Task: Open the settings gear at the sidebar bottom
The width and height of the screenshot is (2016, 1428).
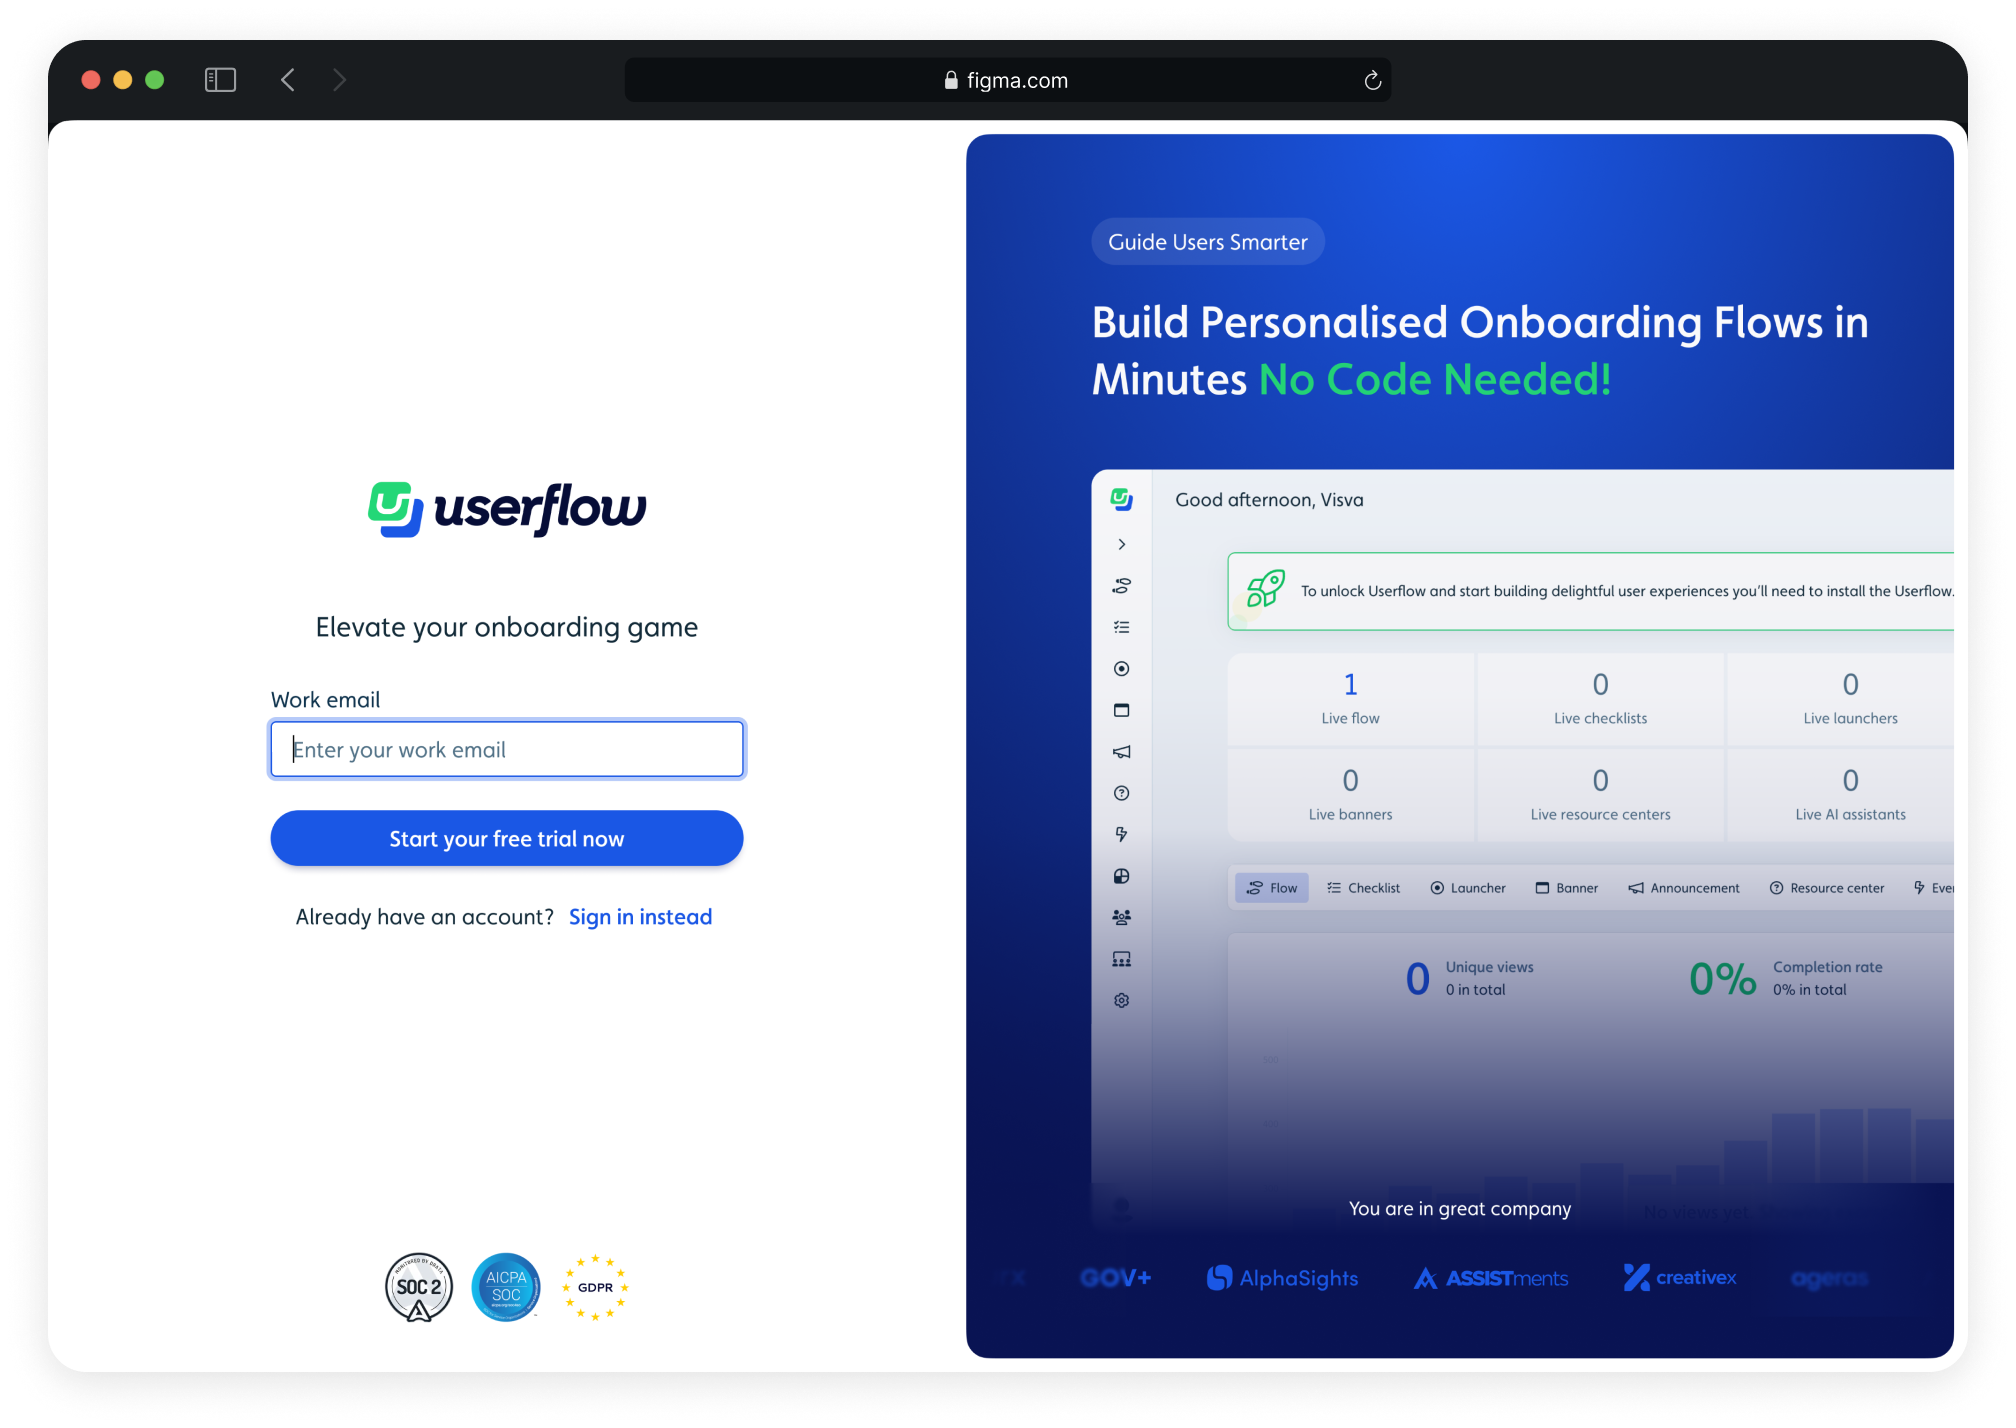Action: coord(1121,1000)
